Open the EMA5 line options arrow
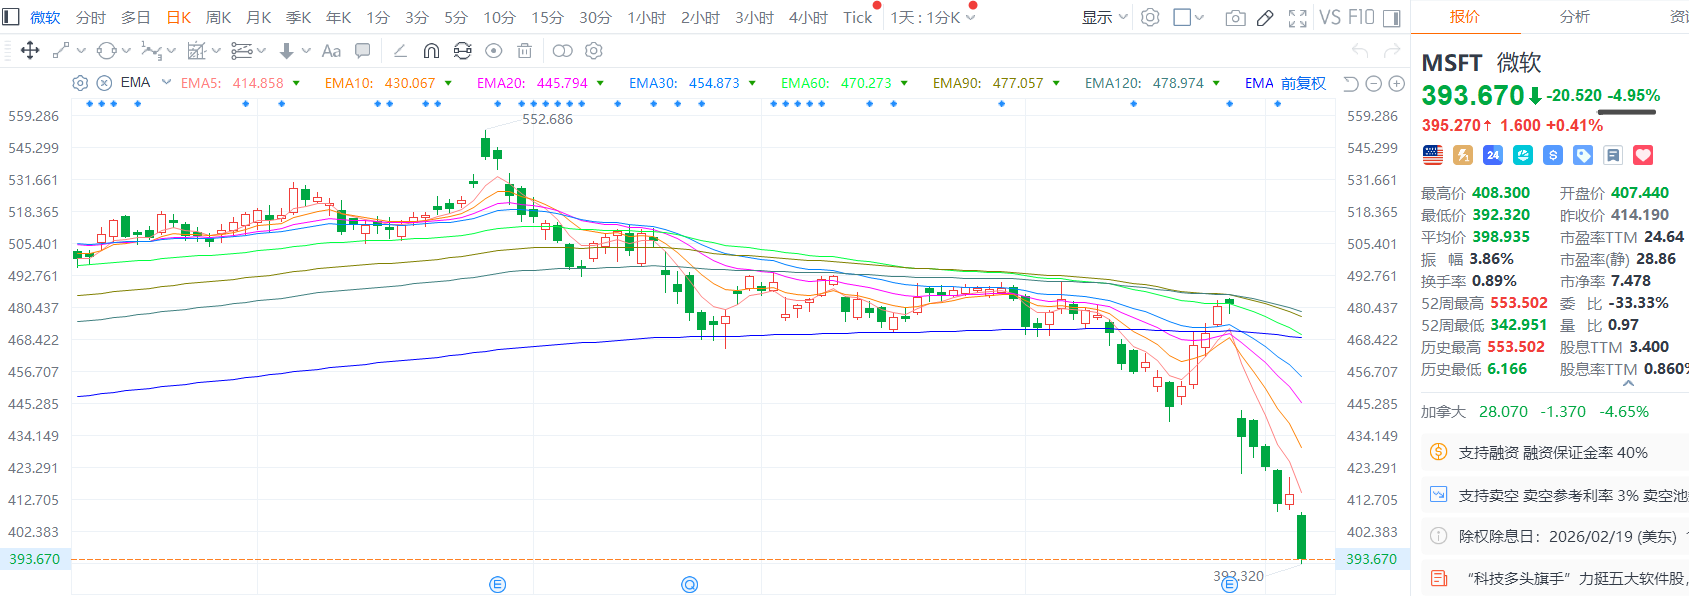This screenshot has height=596, width=1689. coord(296,83)
